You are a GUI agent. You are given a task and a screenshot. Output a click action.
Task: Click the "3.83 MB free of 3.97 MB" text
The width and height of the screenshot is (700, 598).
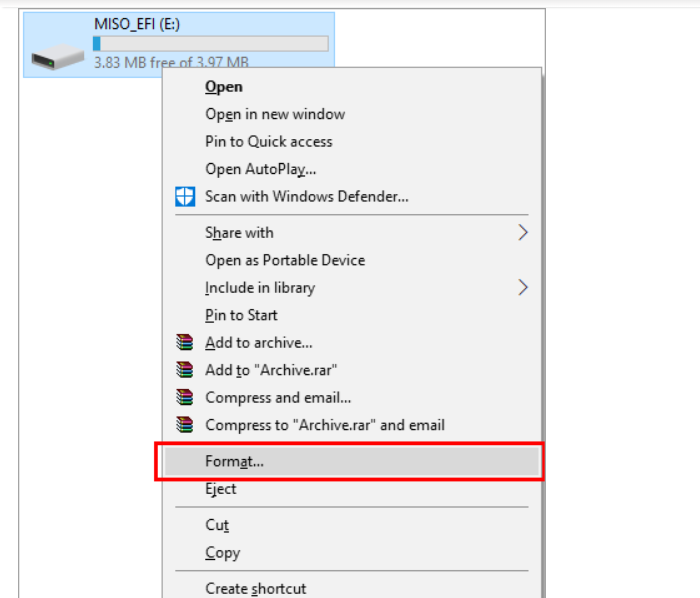171,62
